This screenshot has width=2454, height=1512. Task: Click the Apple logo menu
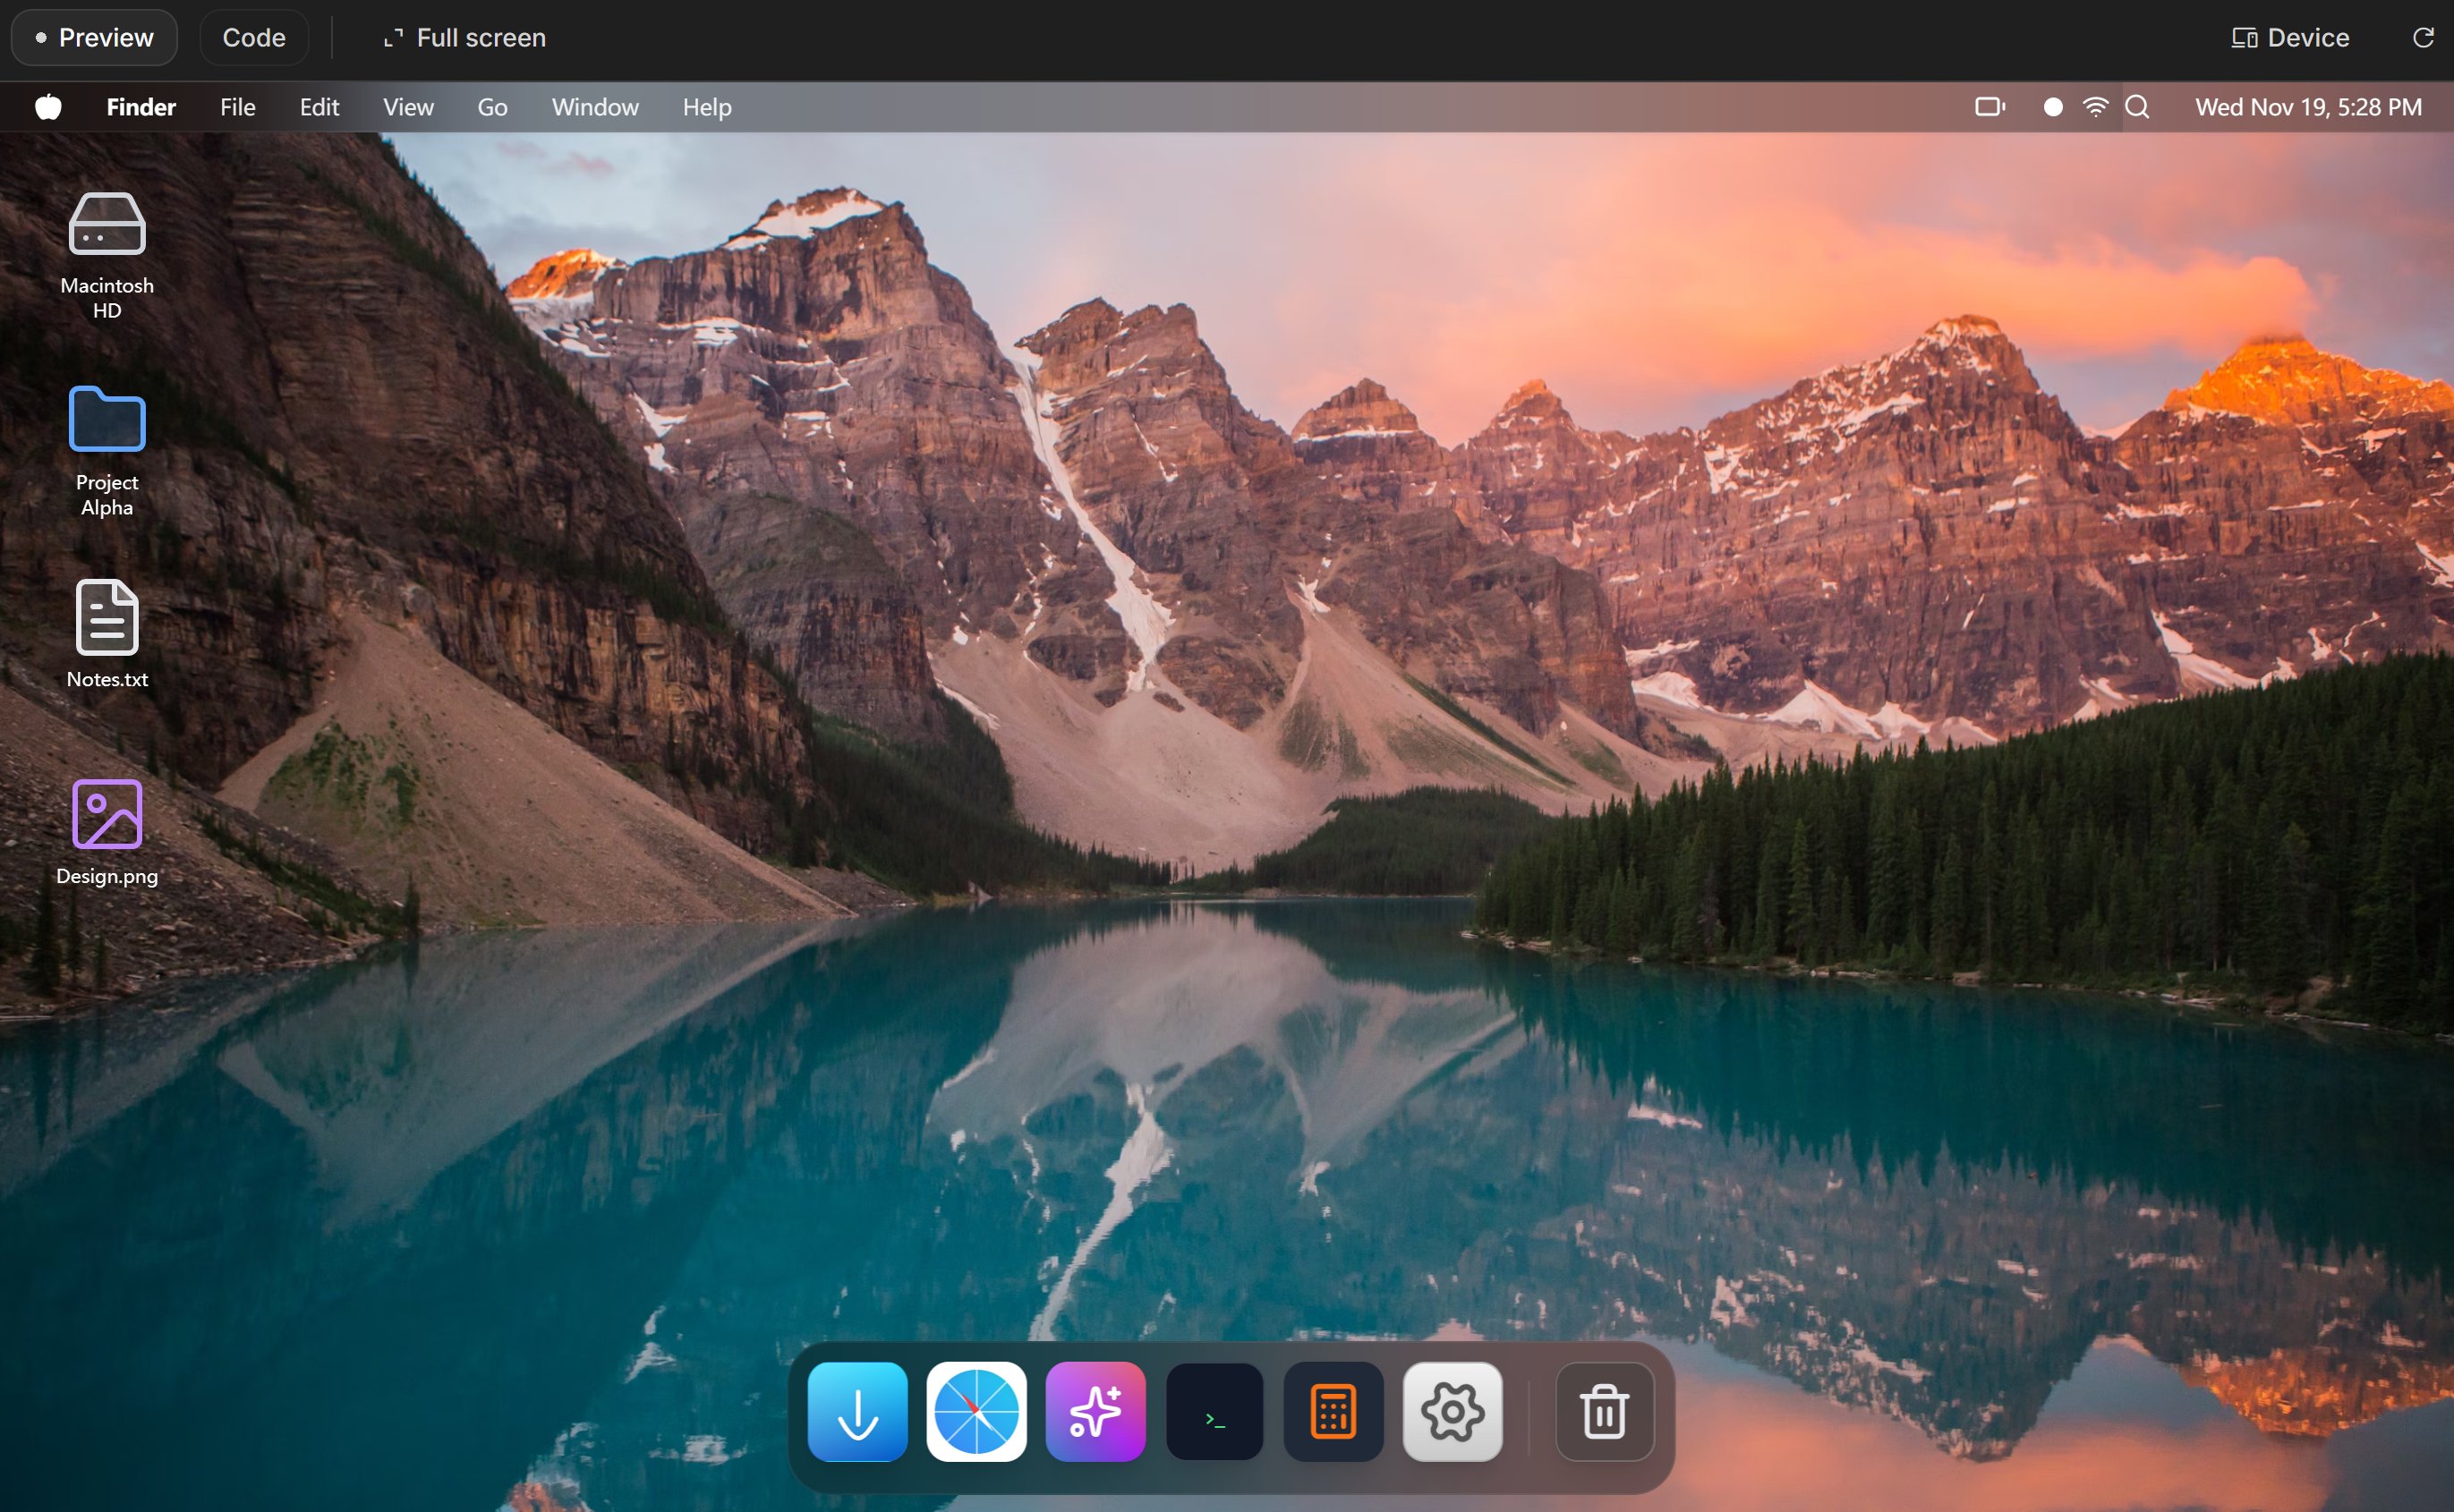tap(48, 107)
